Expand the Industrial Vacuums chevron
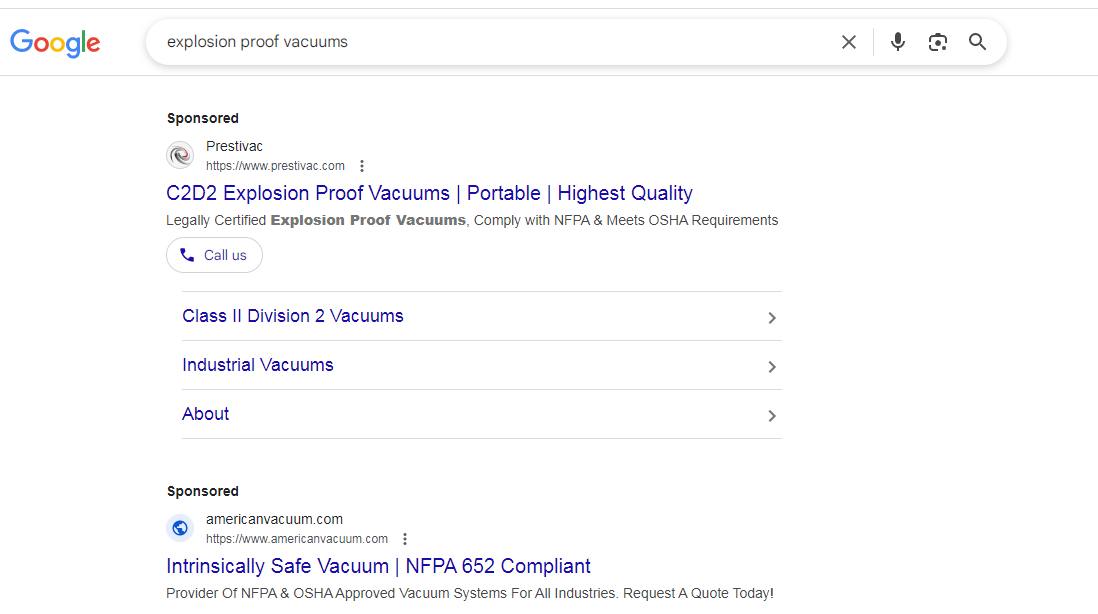Viewport: 1098px width, 614px height. 771,367
